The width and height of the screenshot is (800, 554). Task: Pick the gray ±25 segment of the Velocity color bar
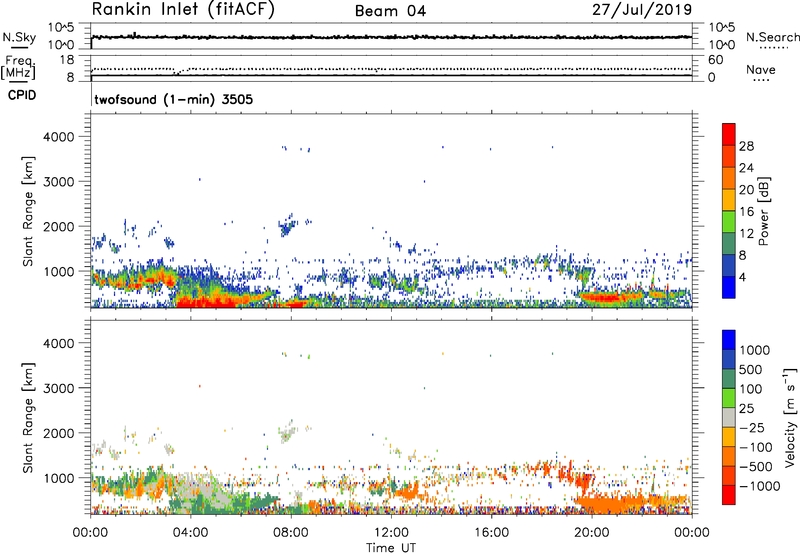click(729, 418)
